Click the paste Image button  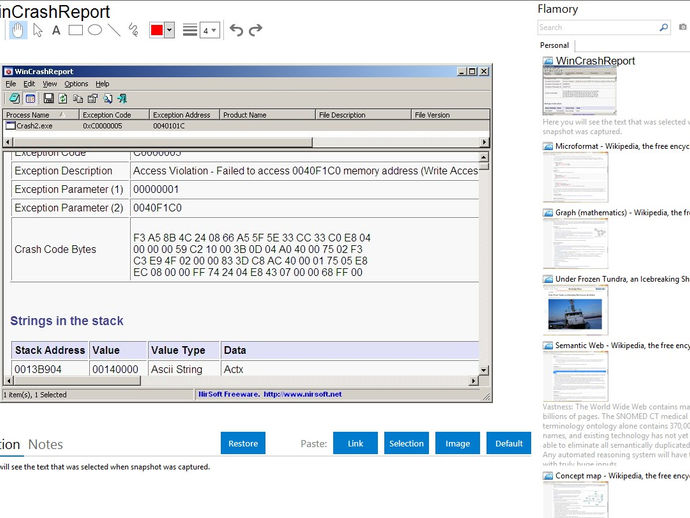pyautogui.click(x=457, y=443)
